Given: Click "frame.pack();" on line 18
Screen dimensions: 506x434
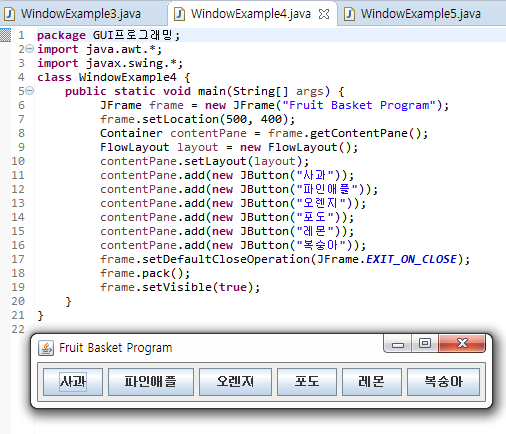Looking at the screenshot, I should pyautogui.click(x=145, y=273).
